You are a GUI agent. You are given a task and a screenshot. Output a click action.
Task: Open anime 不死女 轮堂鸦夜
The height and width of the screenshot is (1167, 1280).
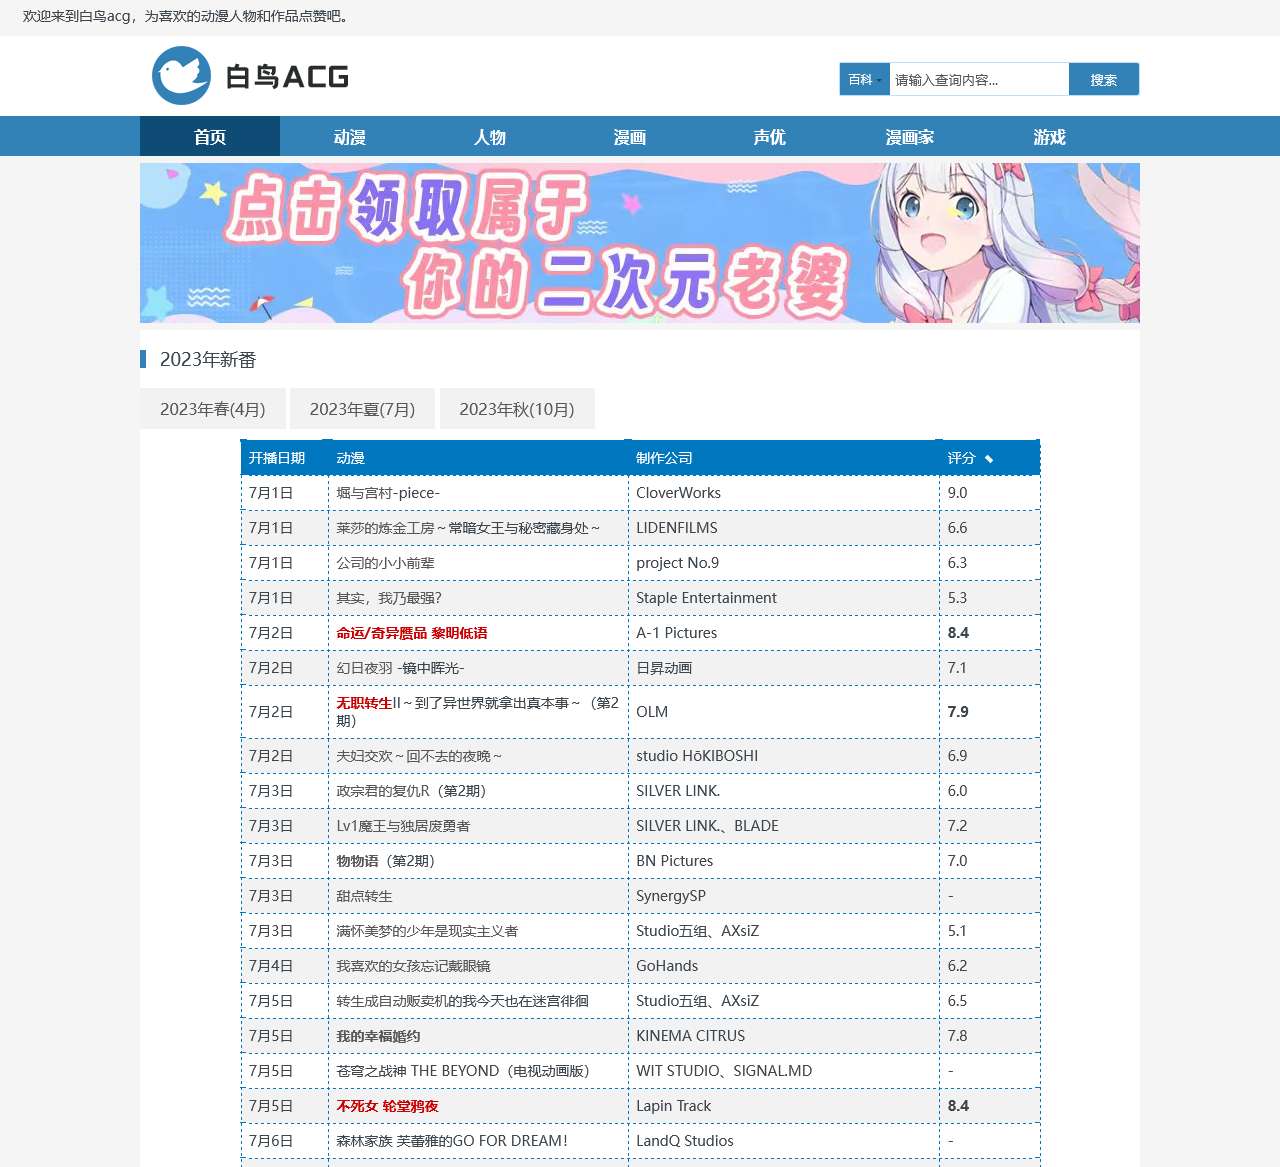click(387, 1106)
